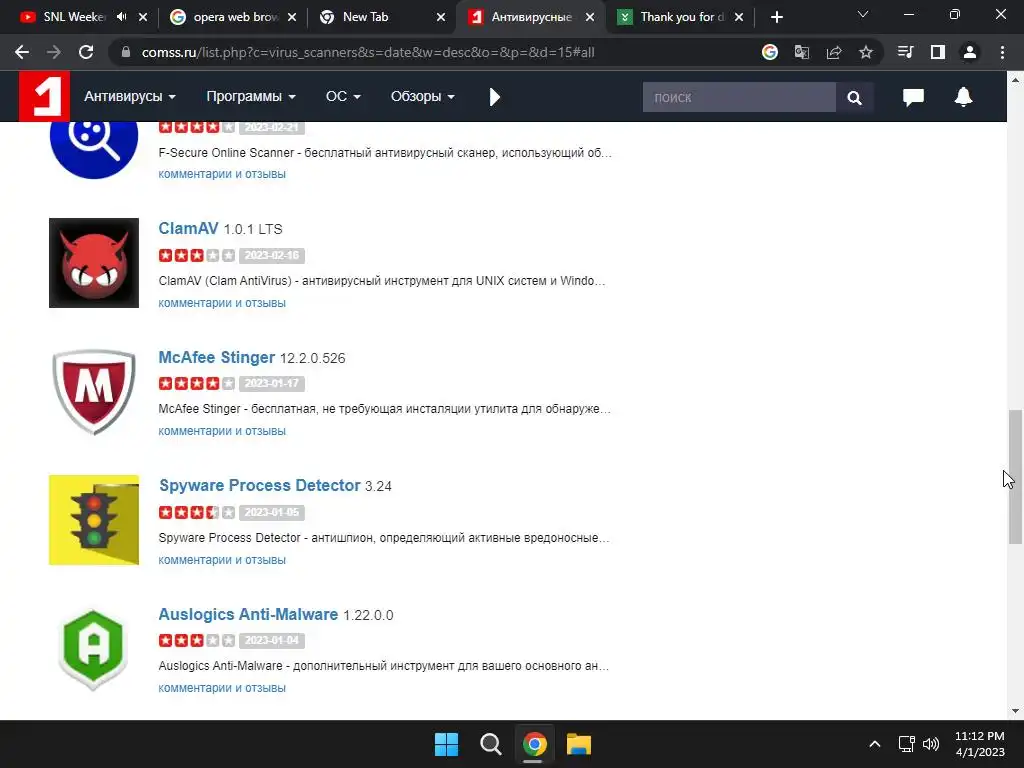Open File Explorer from the taskbar
Image resolution: width=1024 pixels, height=768 pixels.
click(579, 744)
